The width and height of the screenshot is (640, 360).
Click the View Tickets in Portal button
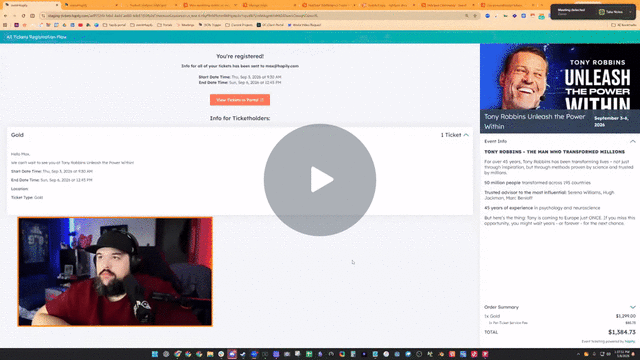(x=240, y=100)
